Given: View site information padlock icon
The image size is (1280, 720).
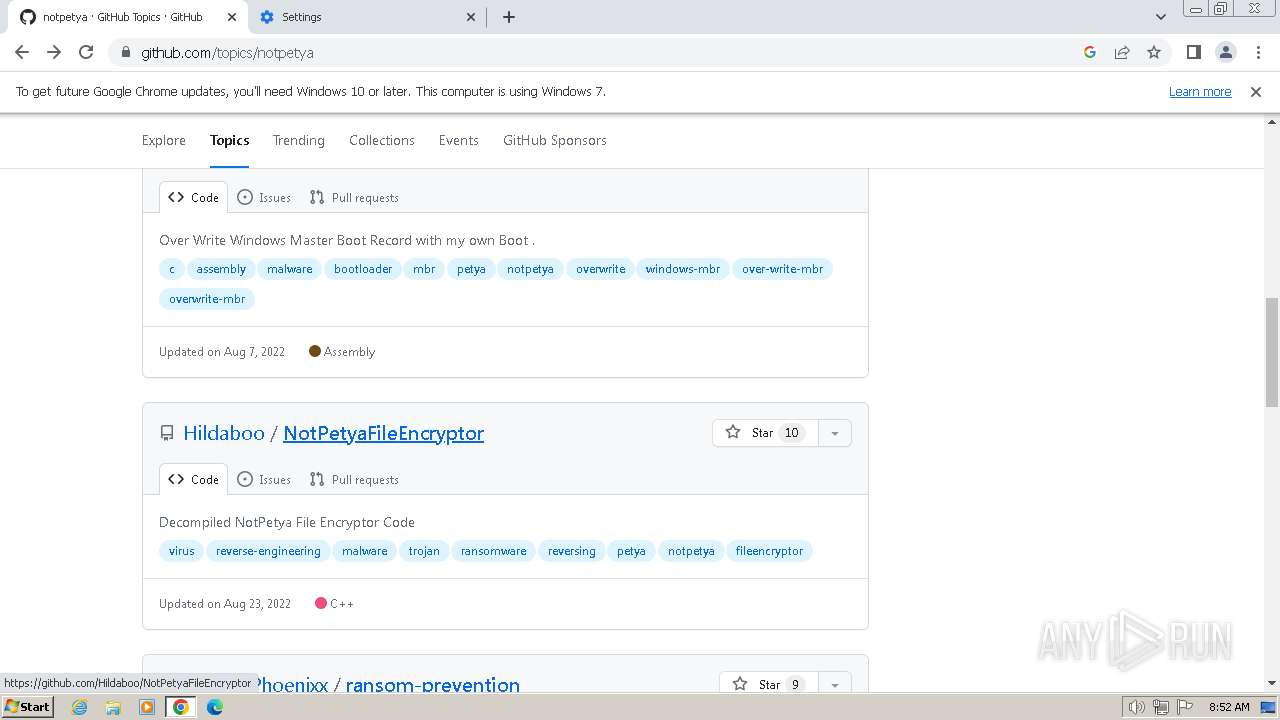Looking at the screenshot, I should [126, 52].
